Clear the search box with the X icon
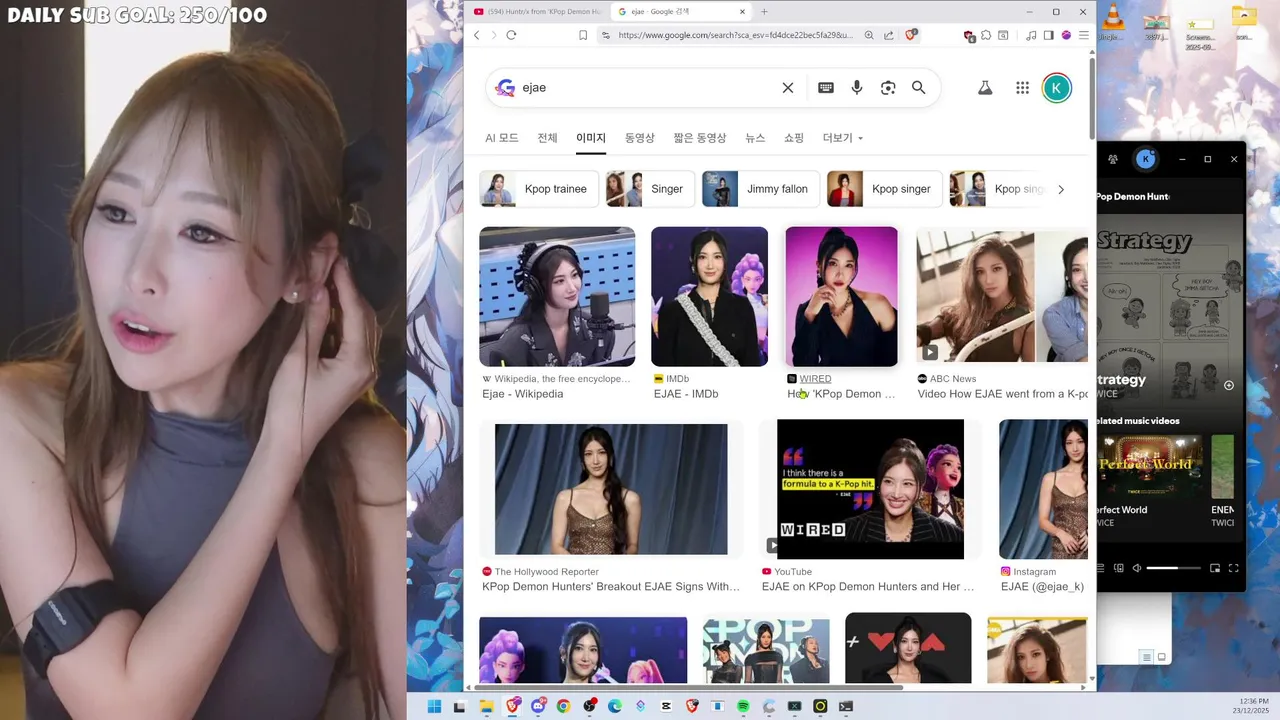This screenshot has width=1280, height=720. 788,88
